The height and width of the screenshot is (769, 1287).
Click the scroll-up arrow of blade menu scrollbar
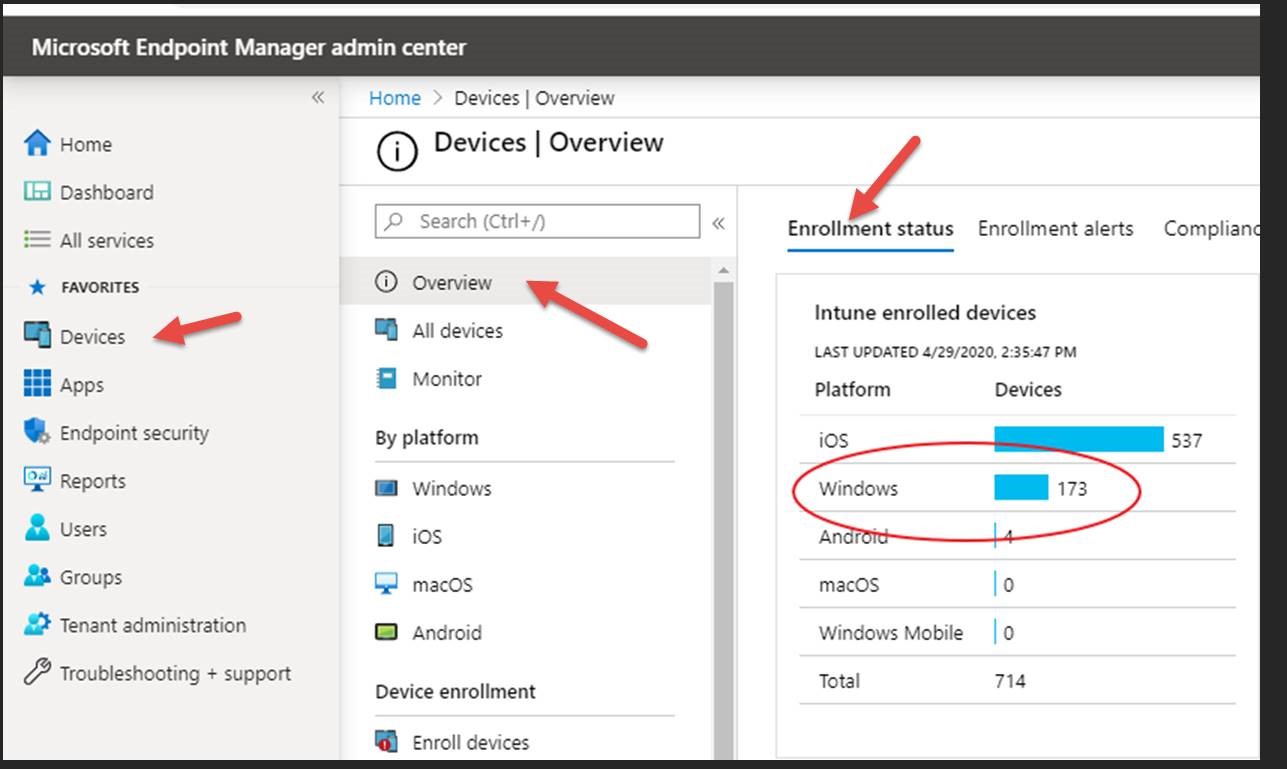click(724, 271)
